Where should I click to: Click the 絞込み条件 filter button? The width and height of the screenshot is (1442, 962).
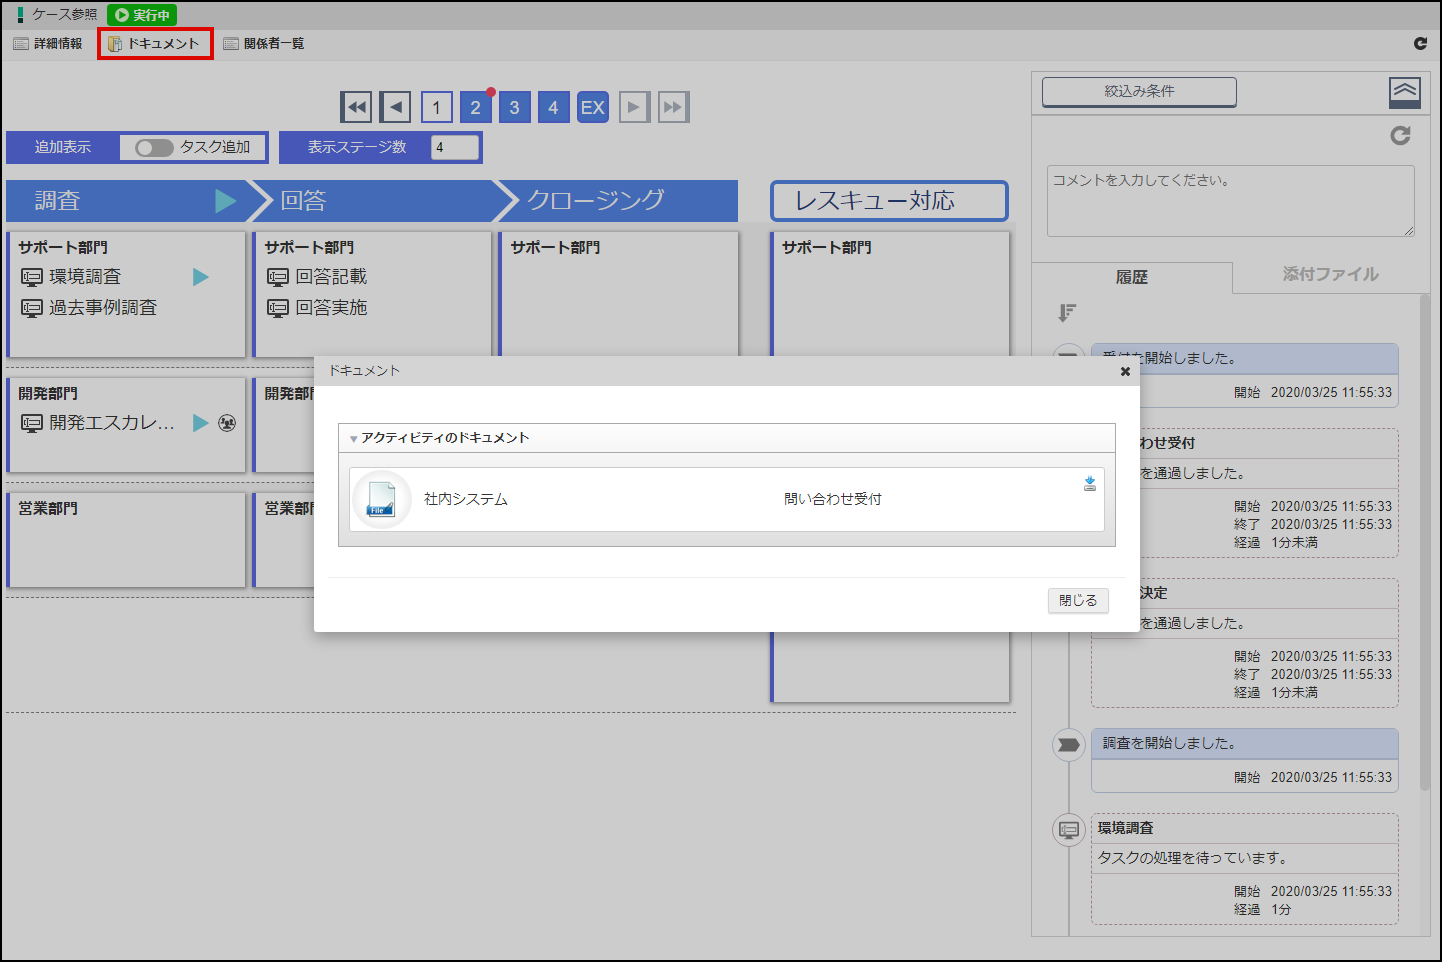[1139, 92]
